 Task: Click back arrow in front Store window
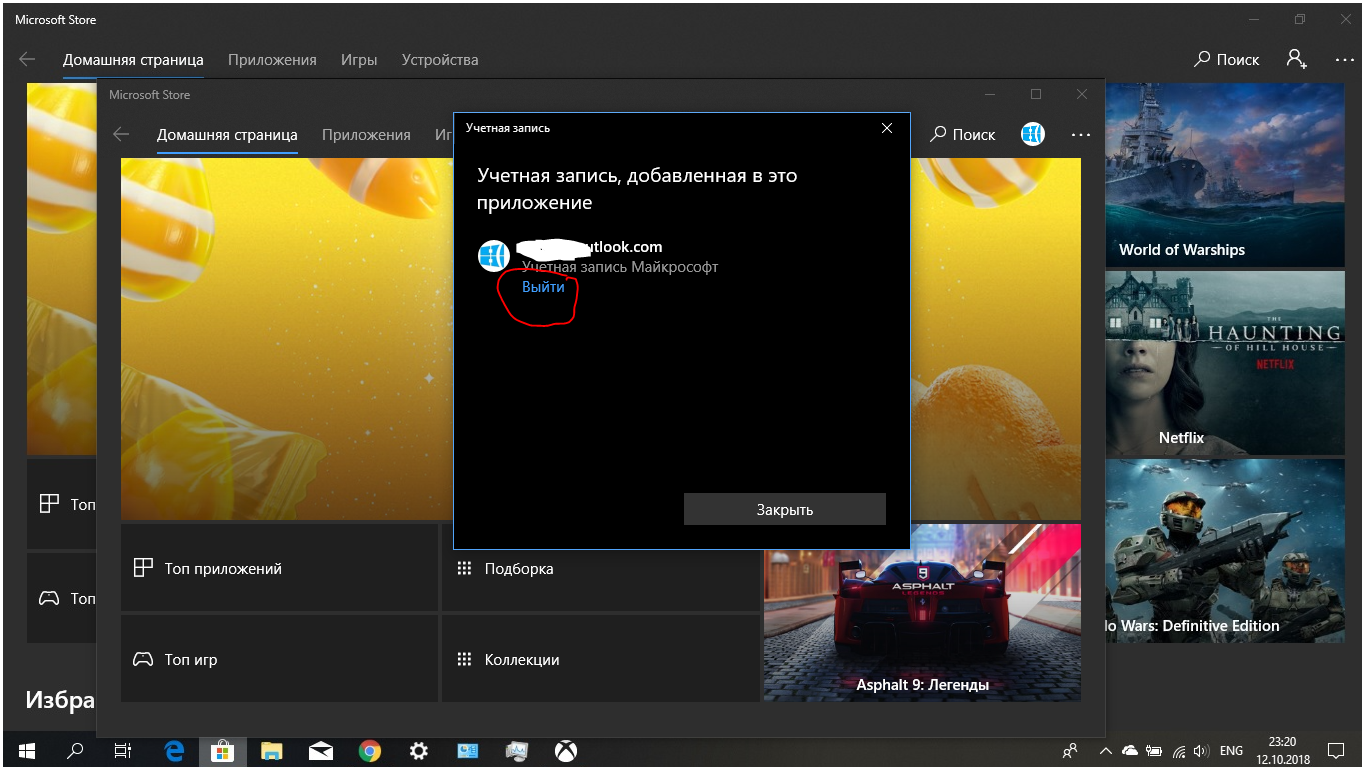[x=121, y=134]
